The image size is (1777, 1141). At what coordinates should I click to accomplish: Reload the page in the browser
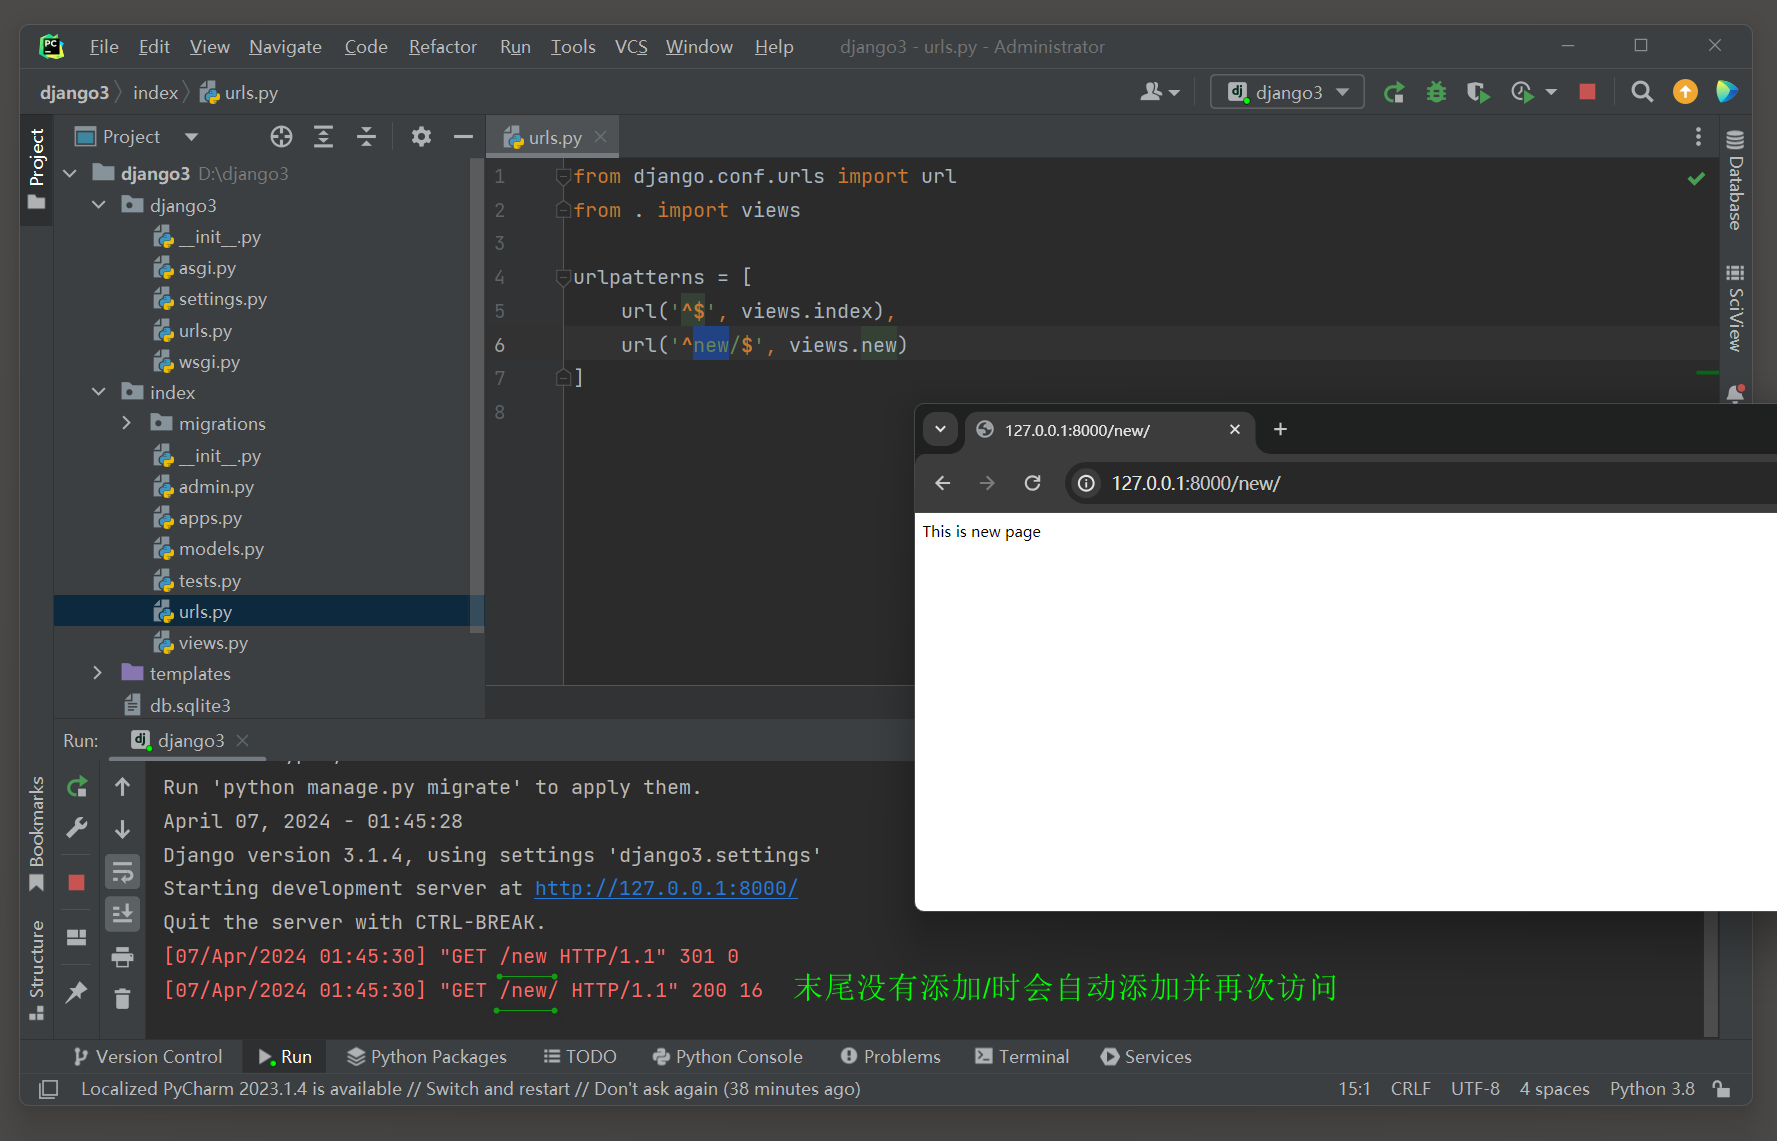coord(1033,483)
